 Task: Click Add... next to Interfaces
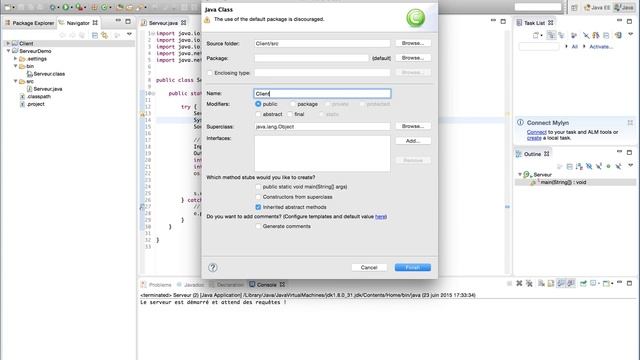click(413, 141)
